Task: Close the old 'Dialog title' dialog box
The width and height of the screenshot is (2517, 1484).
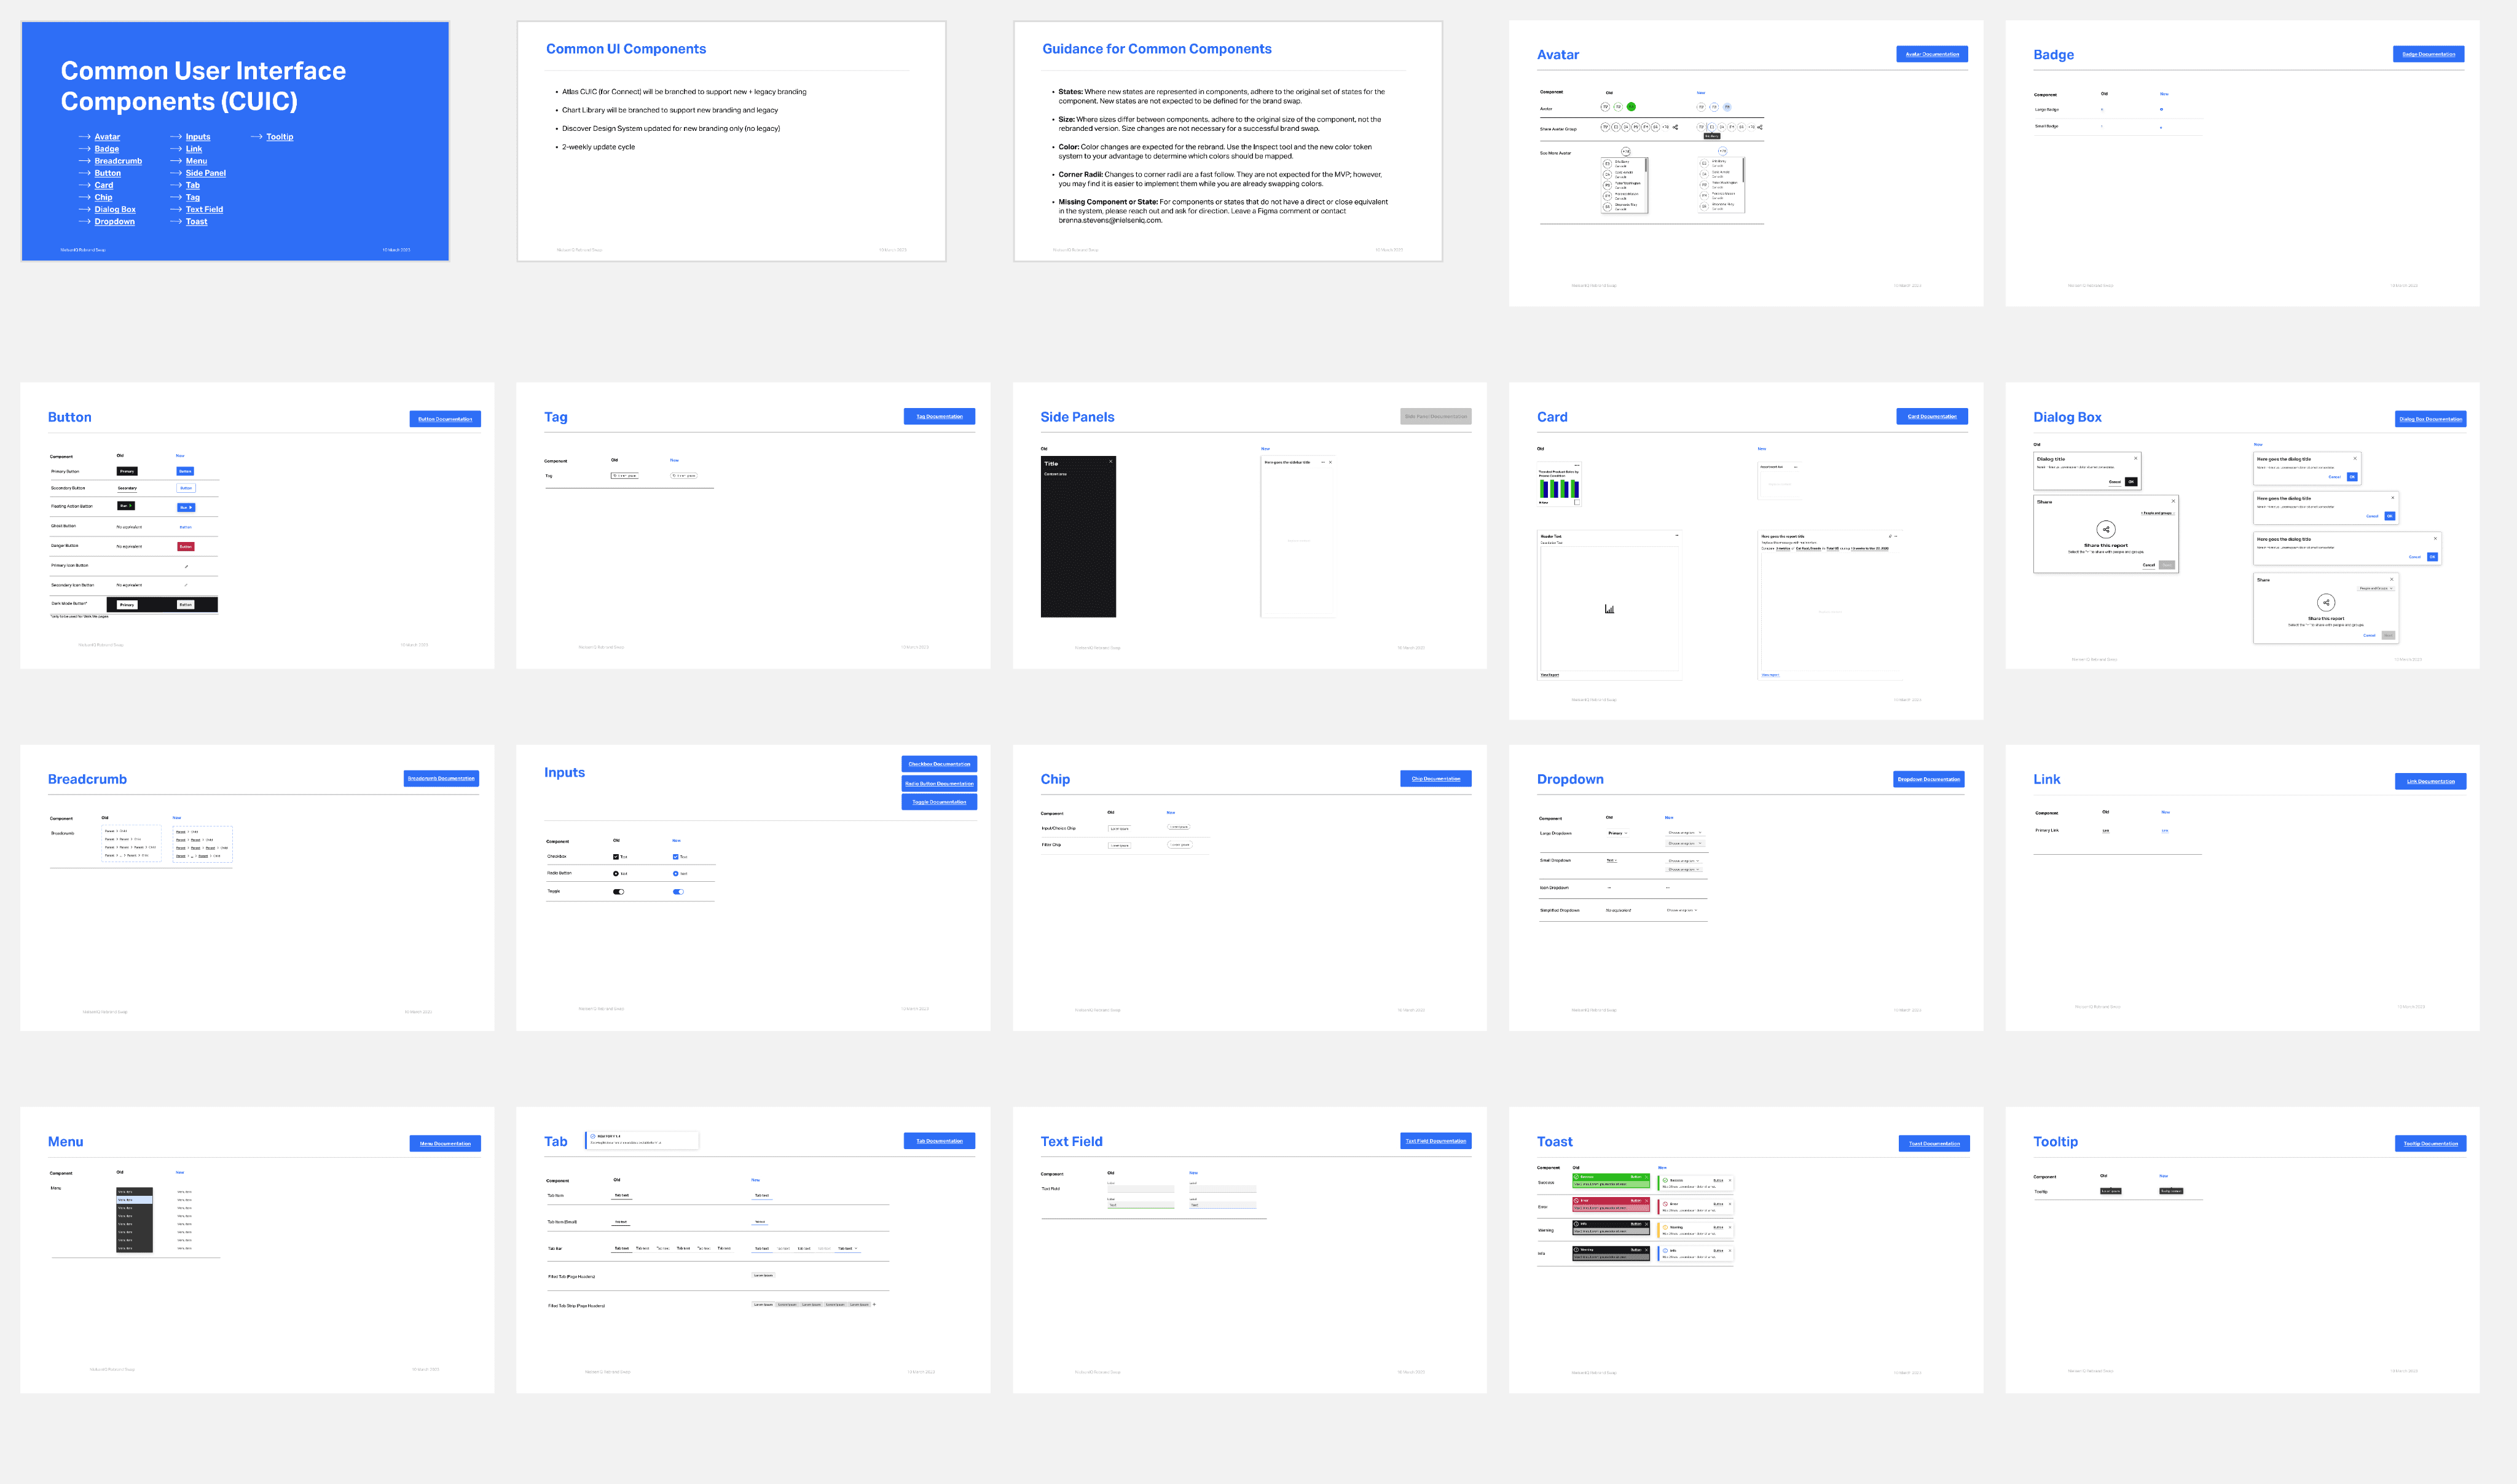Action: coord(2136,459)
